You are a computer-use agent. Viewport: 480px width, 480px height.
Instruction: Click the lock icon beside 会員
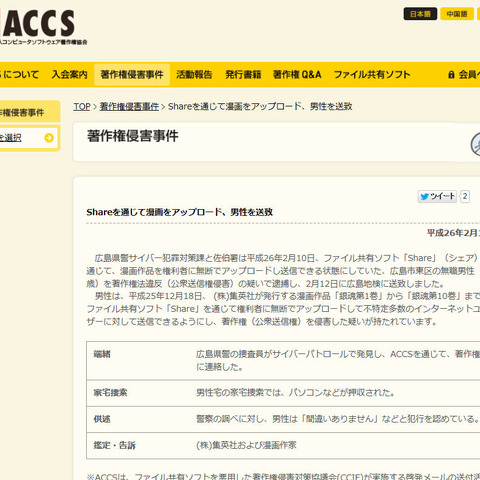(451, 74)
